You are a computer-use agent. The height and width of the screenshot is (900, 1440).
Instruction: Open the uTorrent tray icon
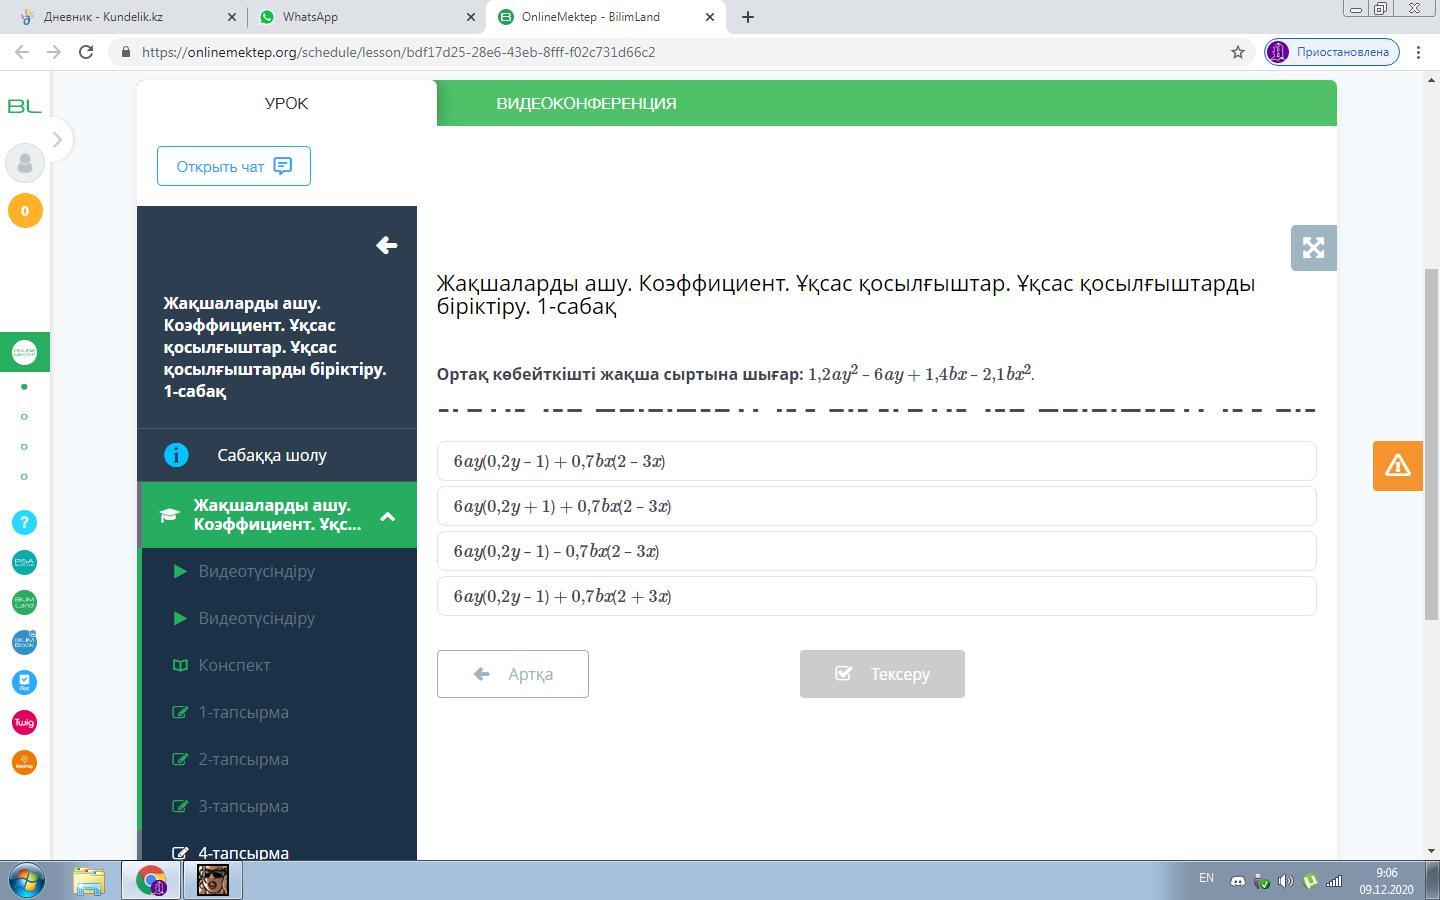point(1310,881)
